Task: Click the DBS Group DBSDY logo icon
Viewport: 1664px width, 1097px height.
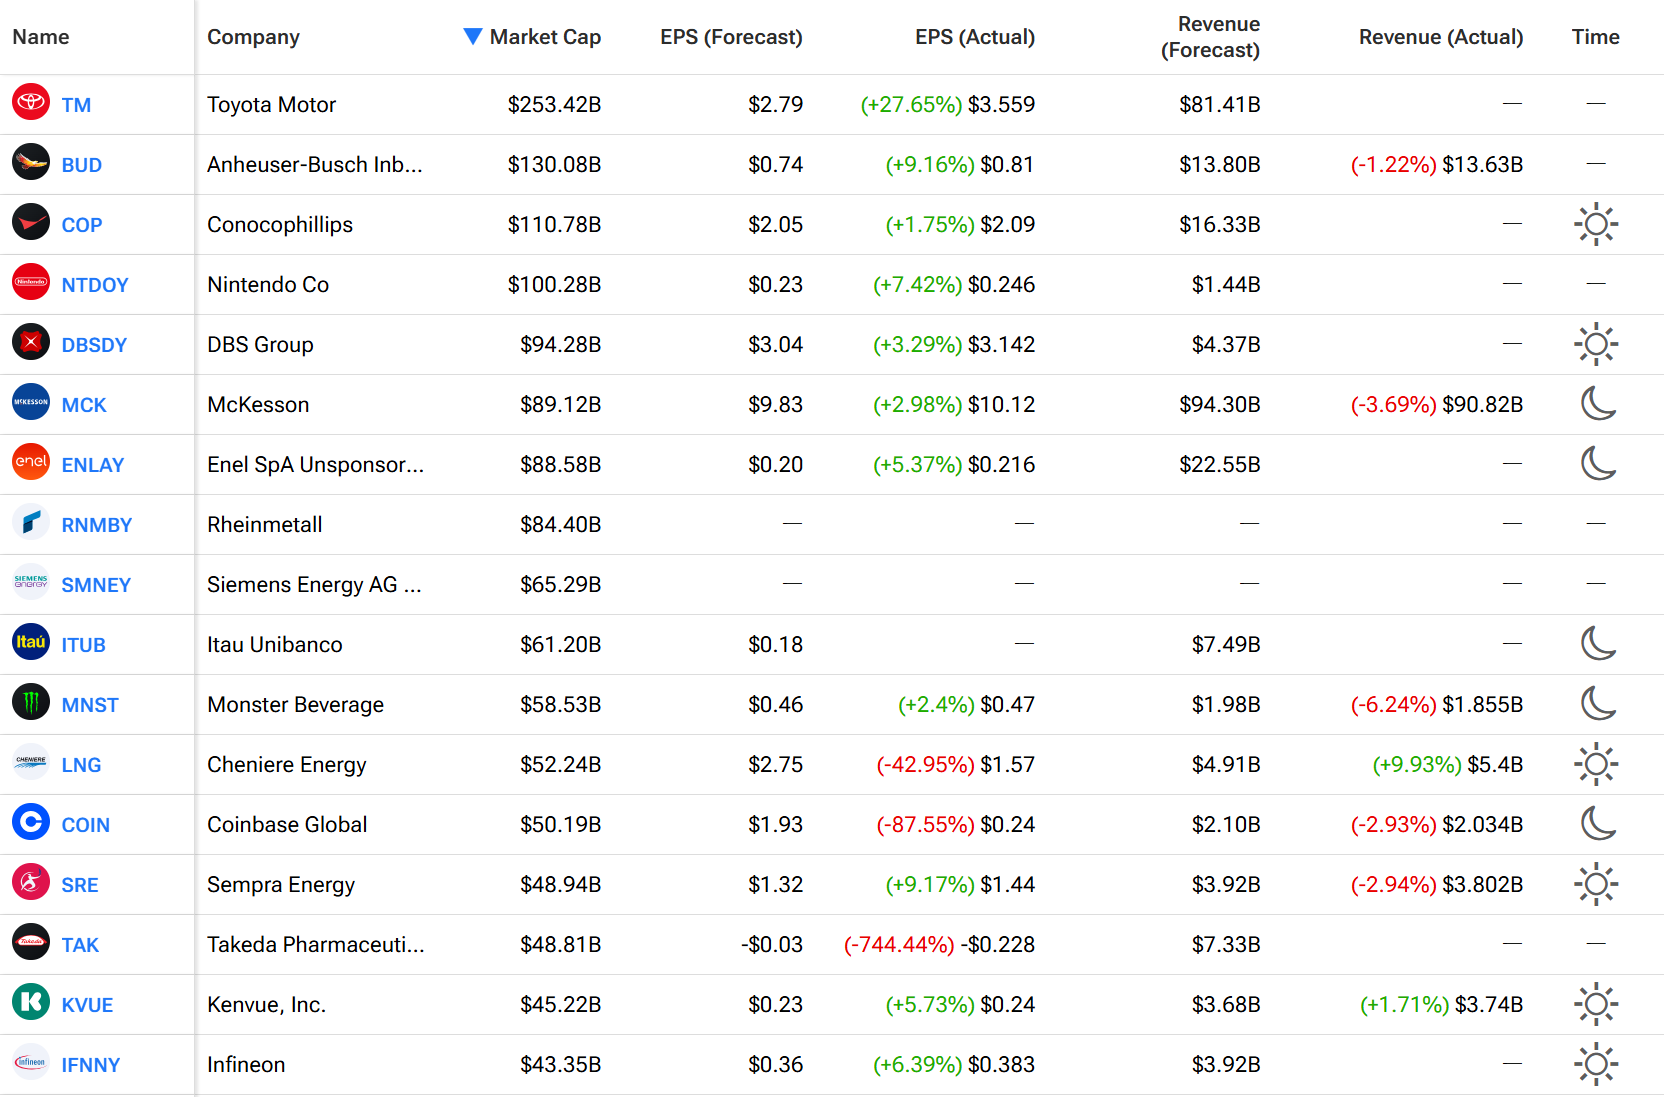Action: point(31,342)
